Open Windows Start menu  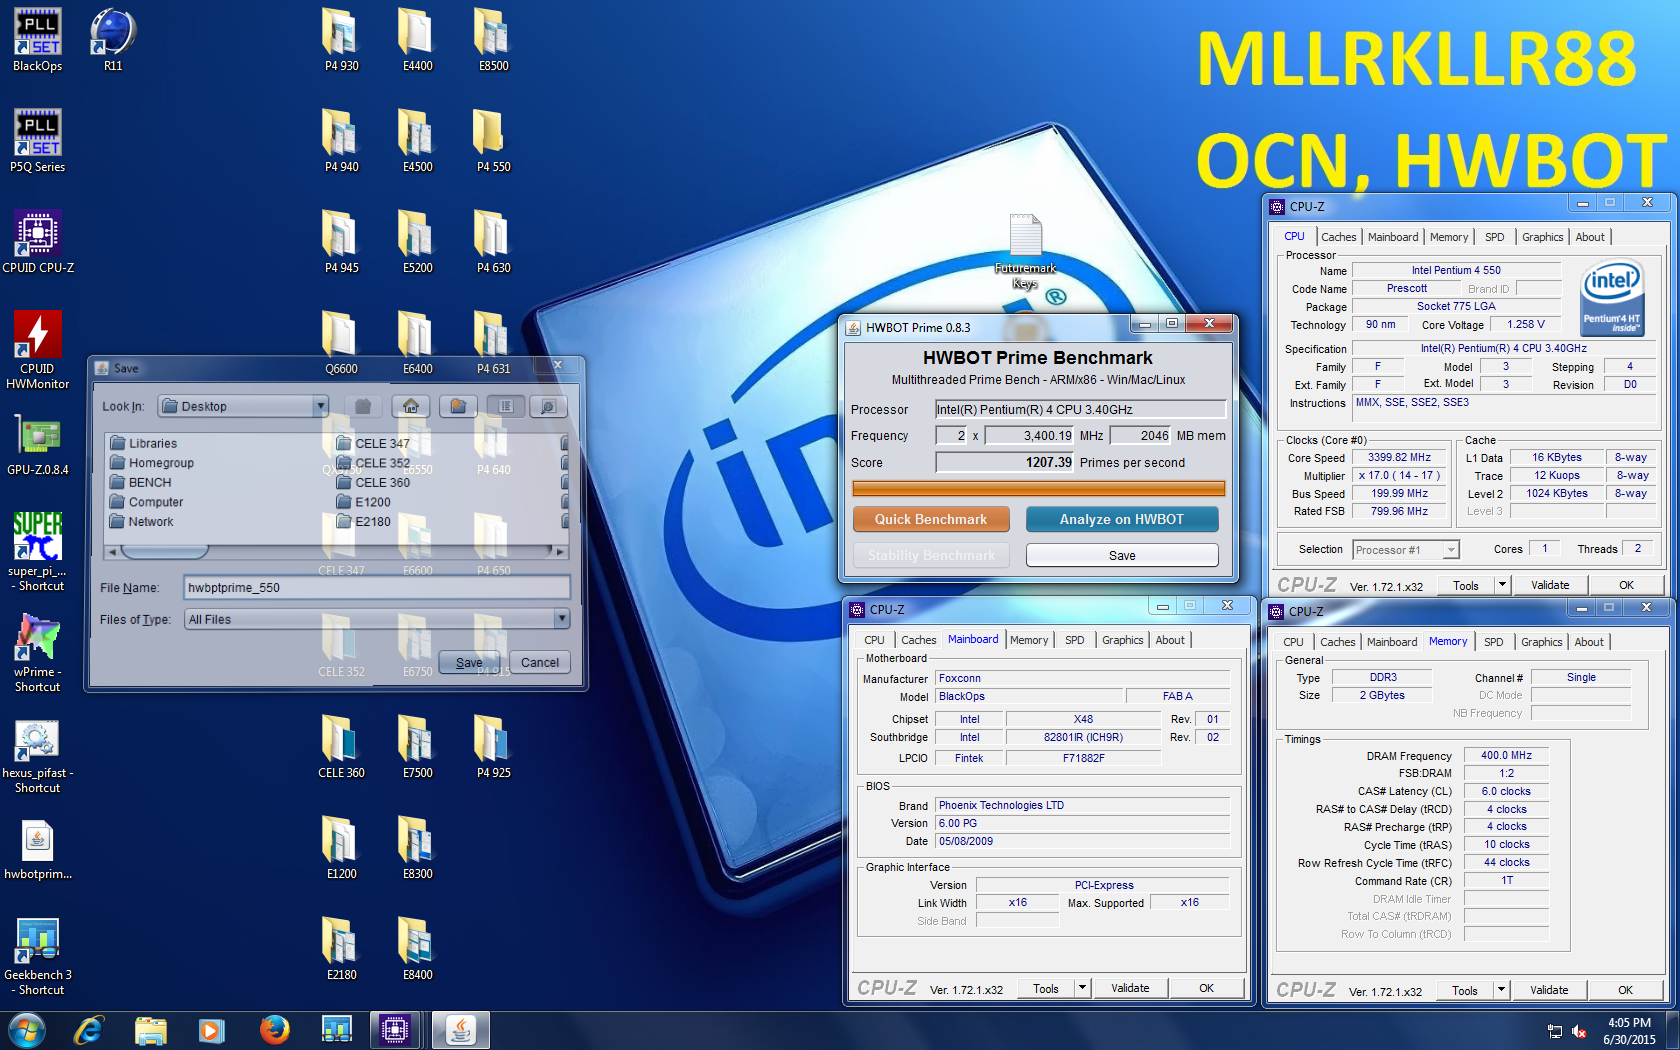(26, 1030)
